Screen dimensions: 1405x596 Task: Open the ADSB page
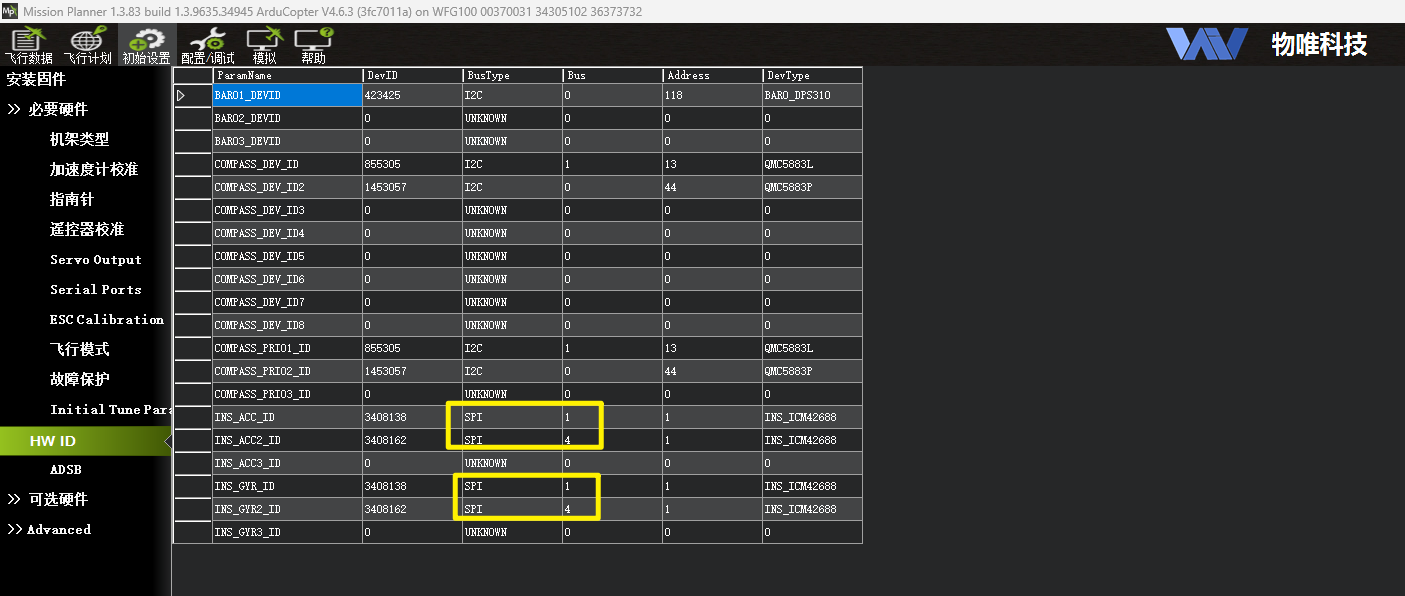[66, 469]
